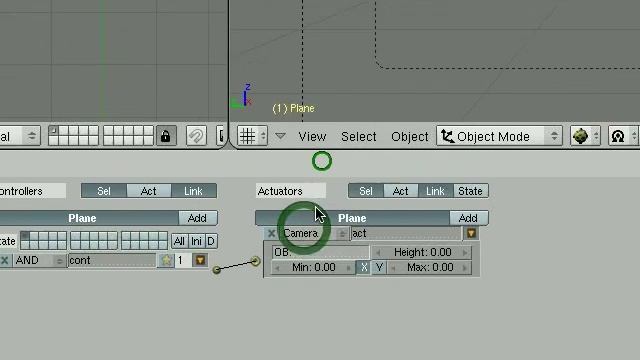Click the '(1) Plane' viewport label
This screenshot has height=360, width=640.
(293, 109)
